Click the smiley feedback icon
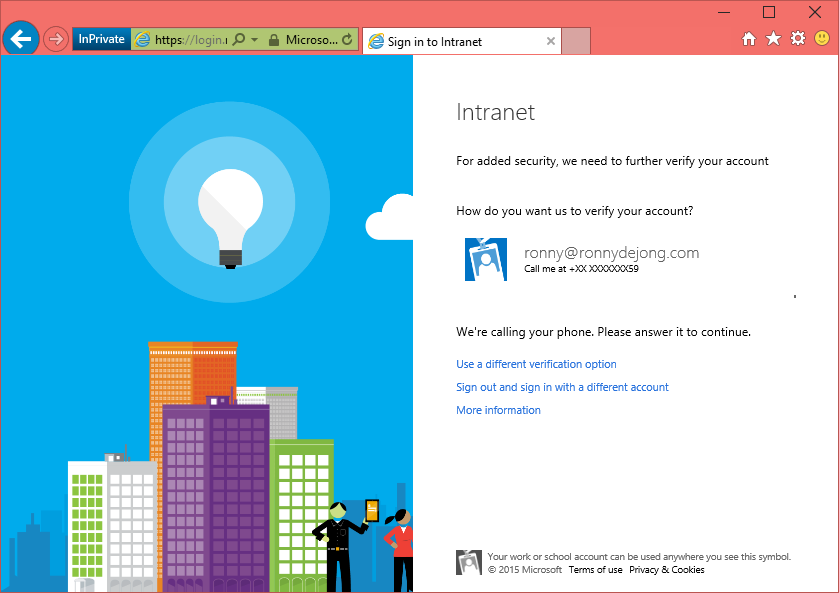Viewport: 839px width, 593px height. [822, 39]
